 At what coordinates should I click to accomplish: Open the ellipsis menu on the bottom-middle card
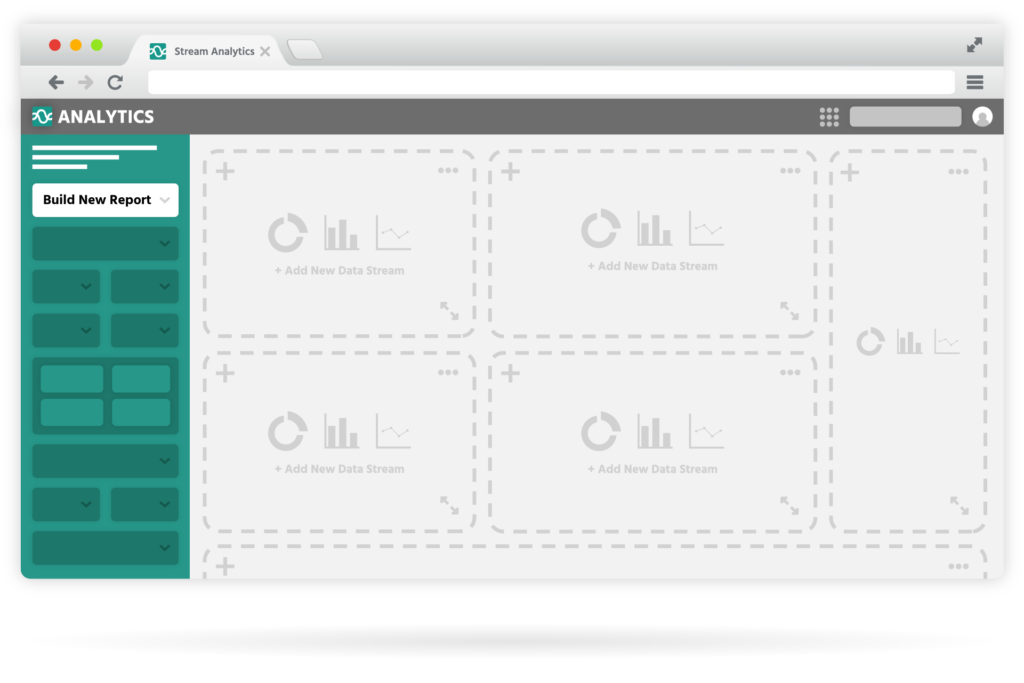pos(790,372)
